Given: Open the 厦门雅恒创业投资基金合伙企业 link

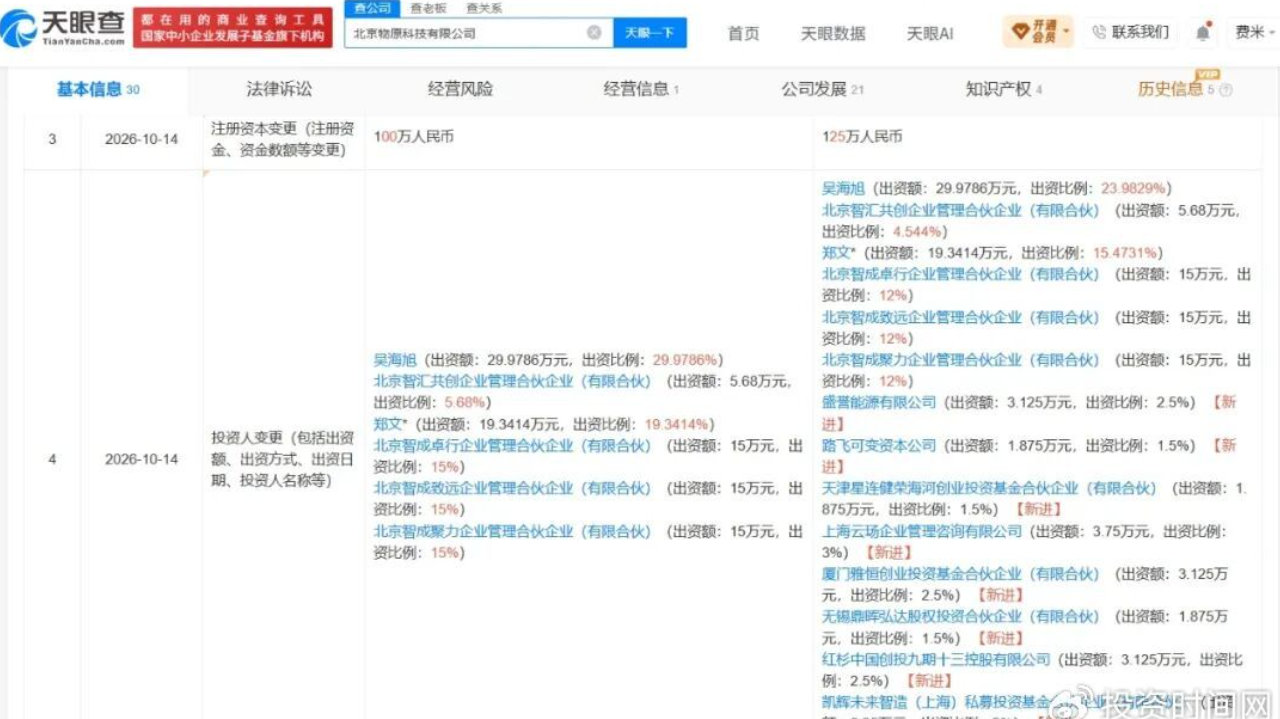Looking at the screenshot, I should pyautogui.click(x=960, y=574).
